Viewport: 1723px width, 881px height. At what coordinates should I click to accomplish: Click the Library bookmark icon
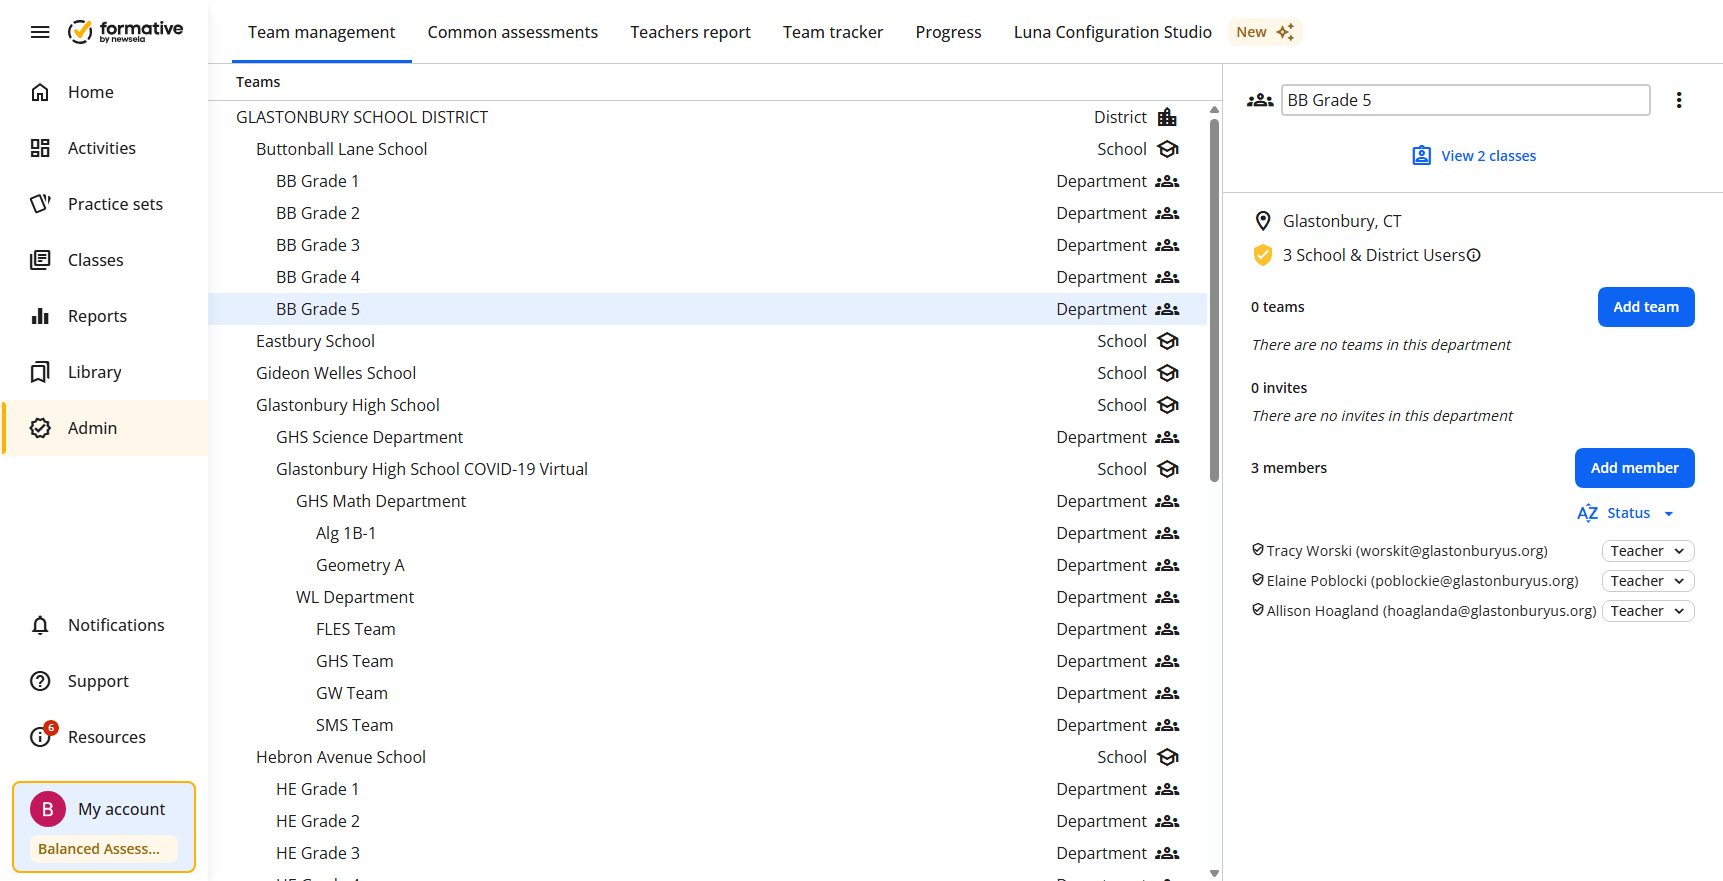40,372
